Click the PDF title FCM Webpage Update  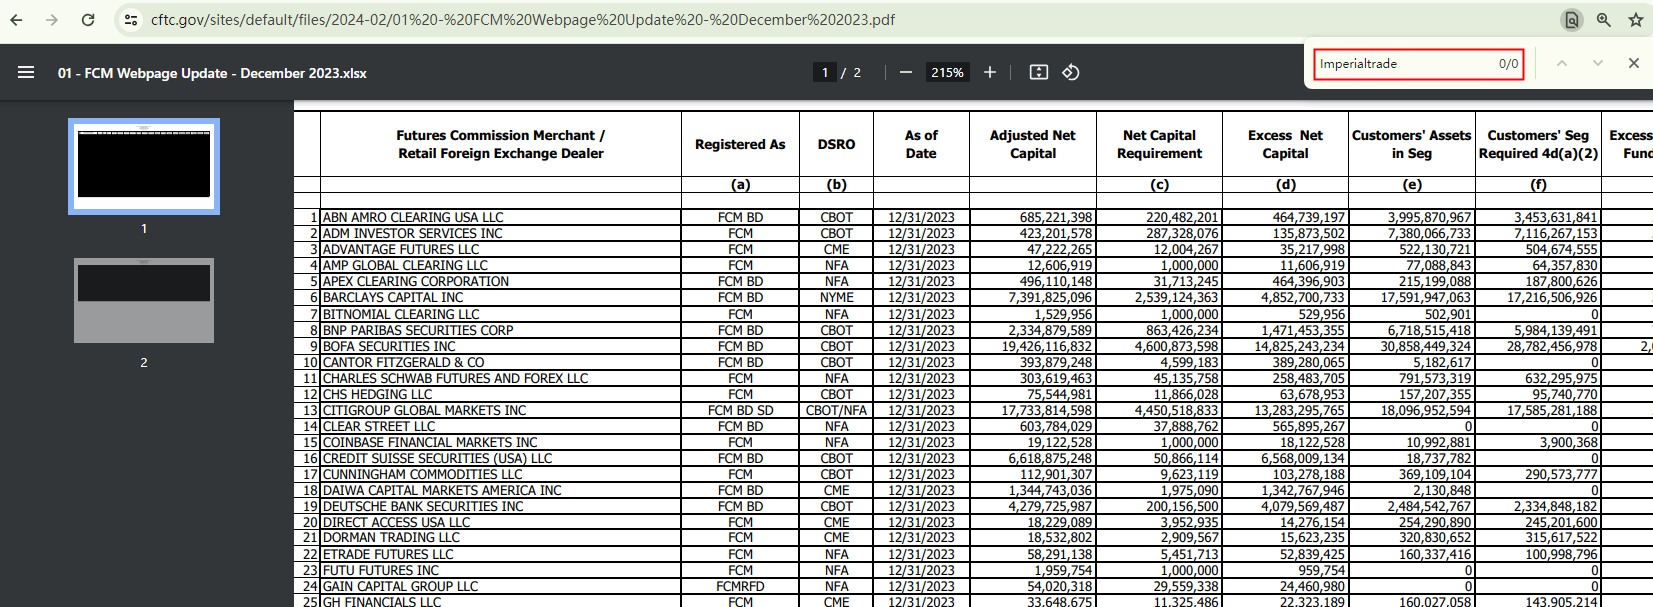[x=212, y=73]
